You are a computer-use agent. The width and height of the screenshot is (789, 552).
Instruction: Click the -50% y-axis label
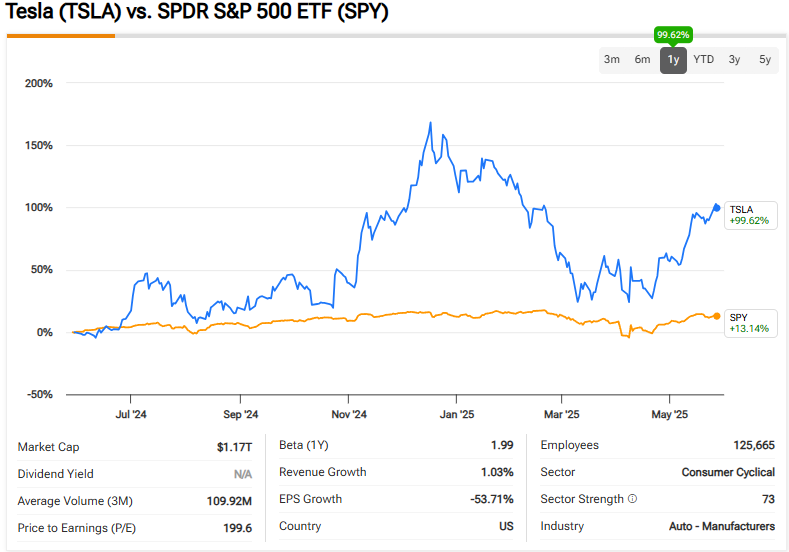point(40,394)
